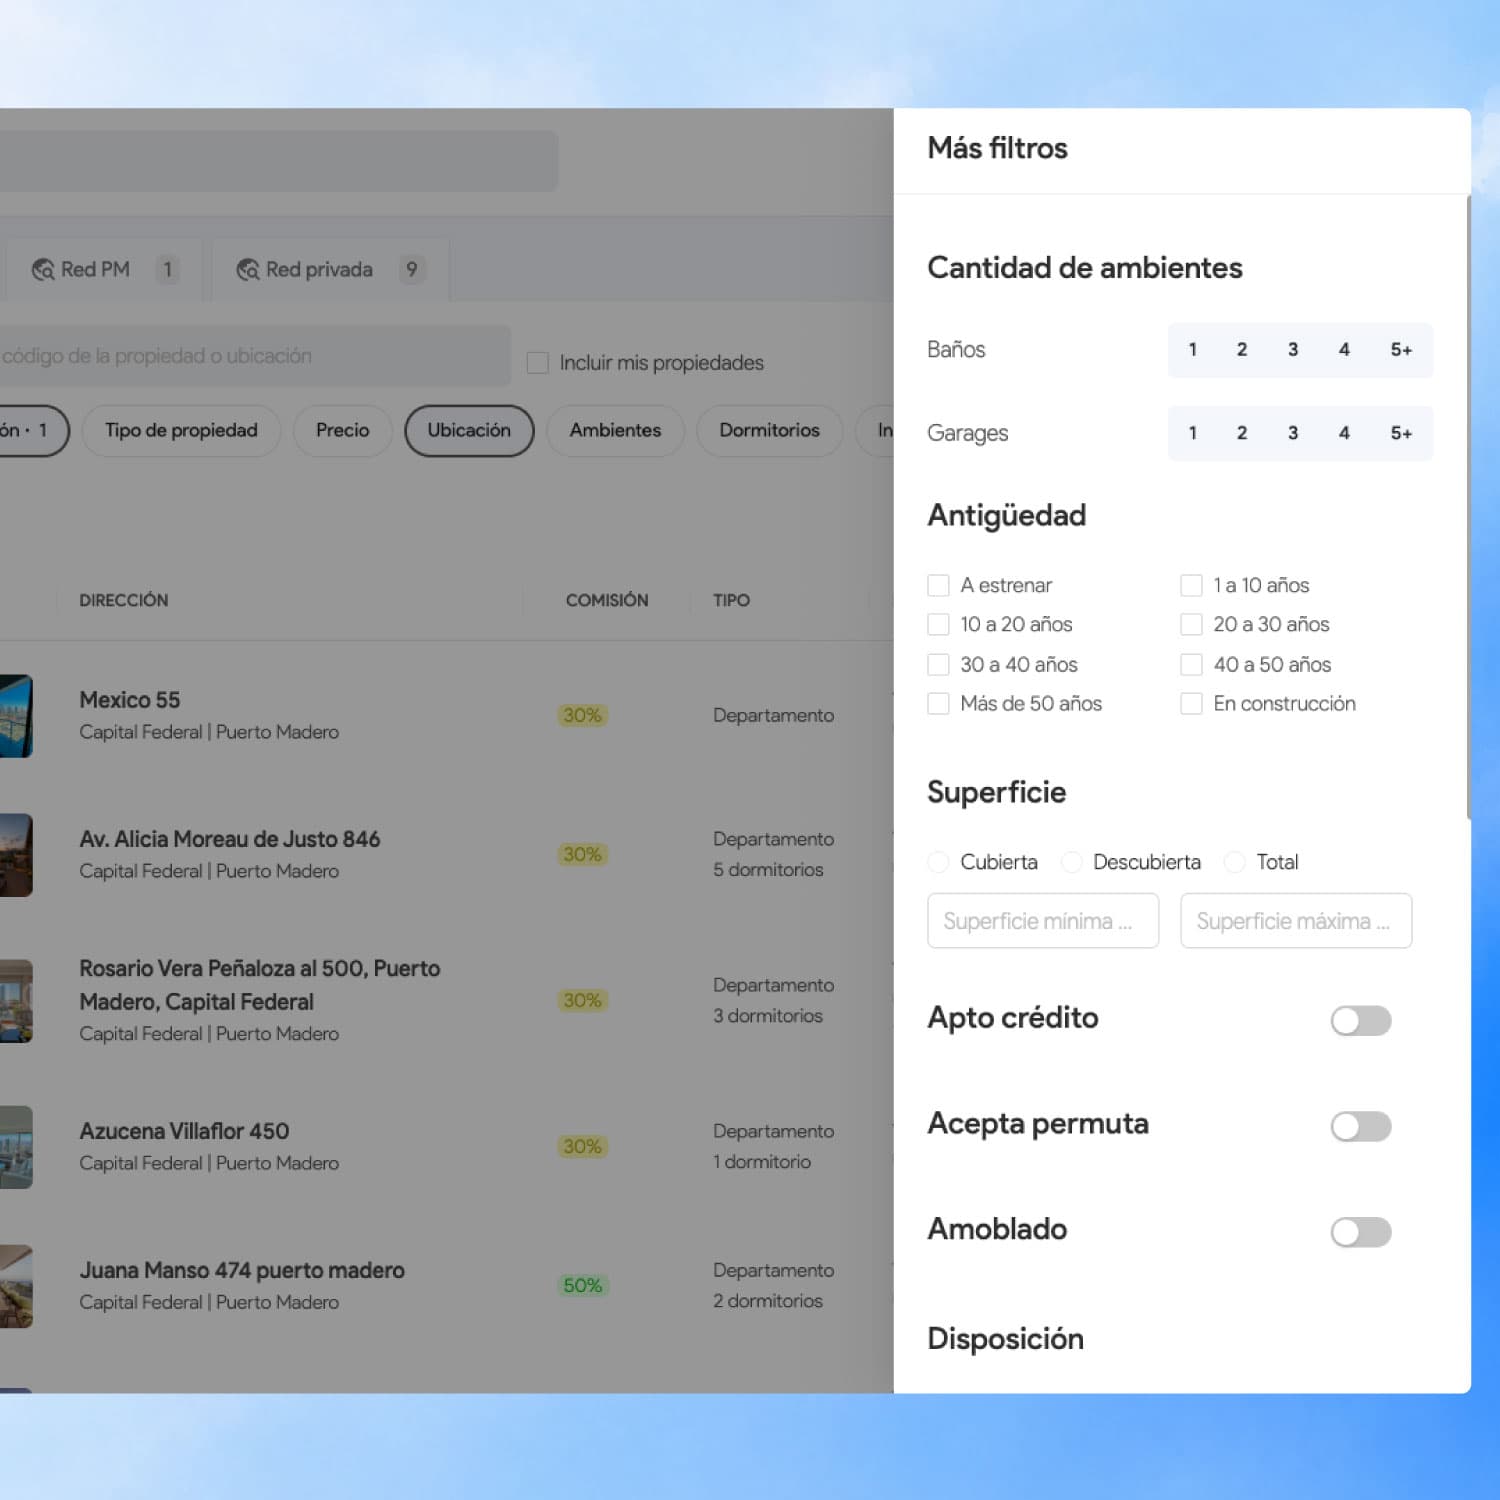Select the Cubierta radio option
Viewport: 1500px width, 1500px height.
(x=938, y=862)
